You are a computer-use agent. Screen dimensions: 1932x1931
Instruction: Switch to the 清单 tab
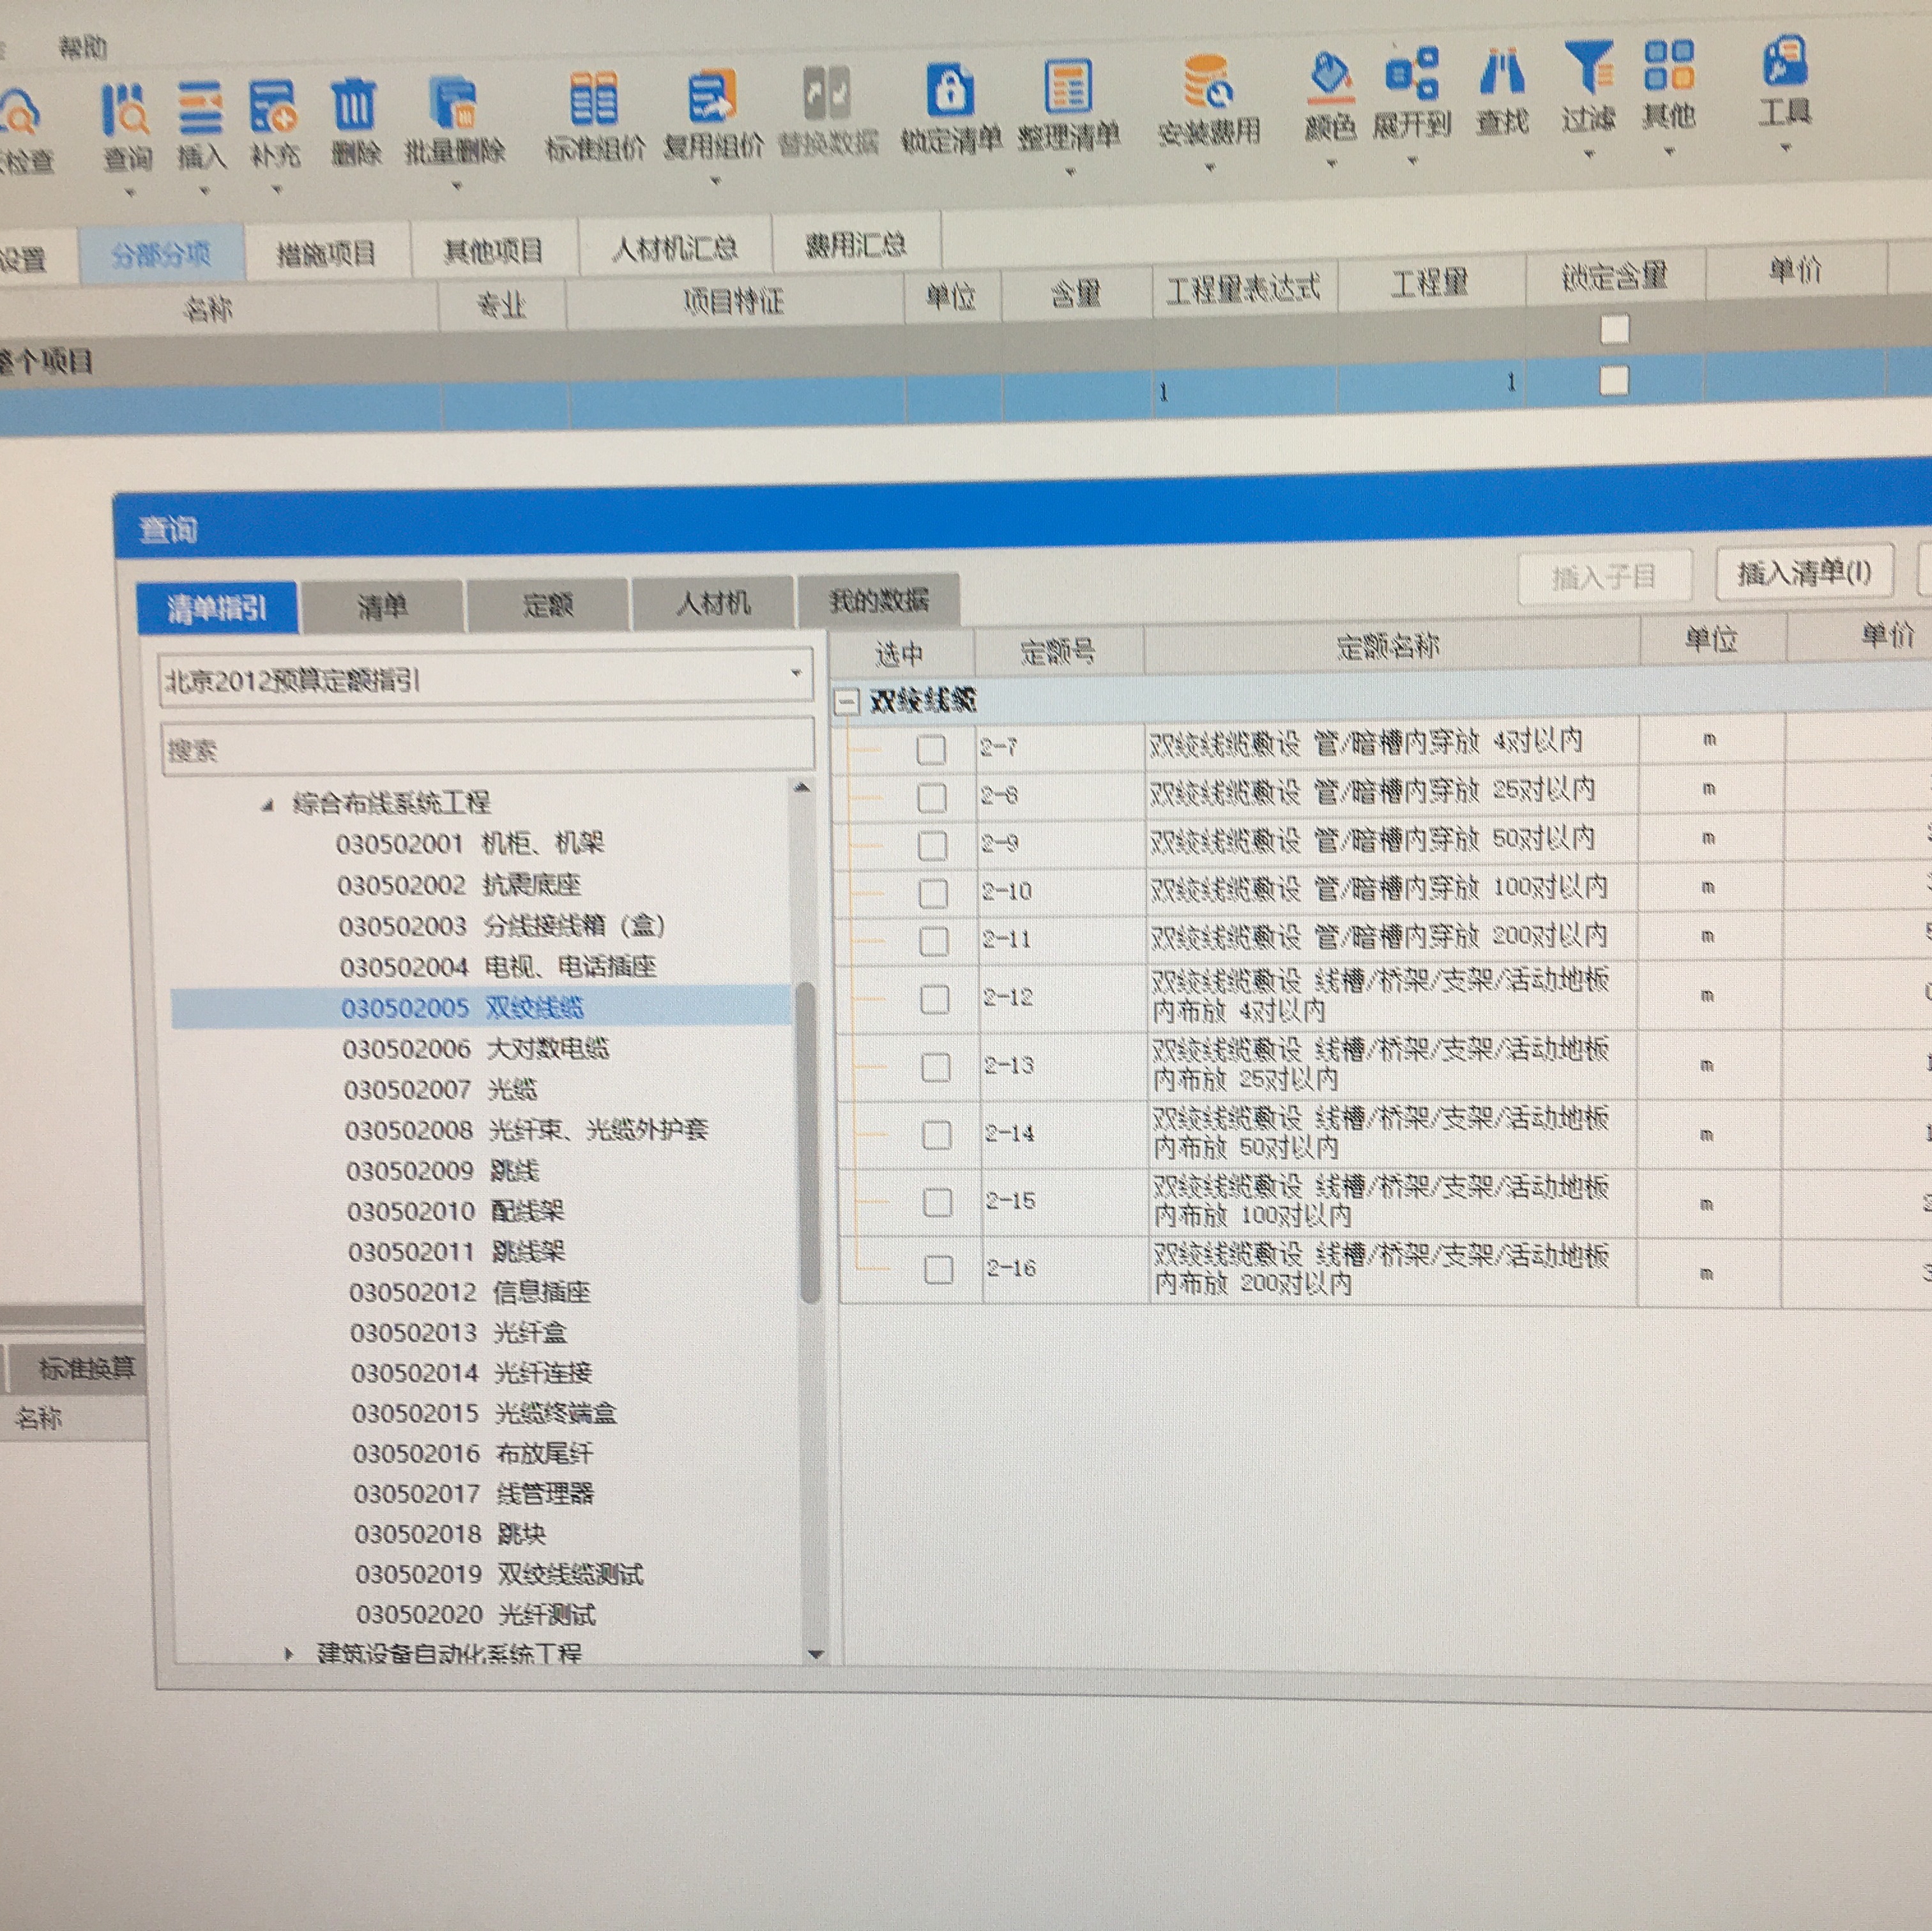coord(382,605)
